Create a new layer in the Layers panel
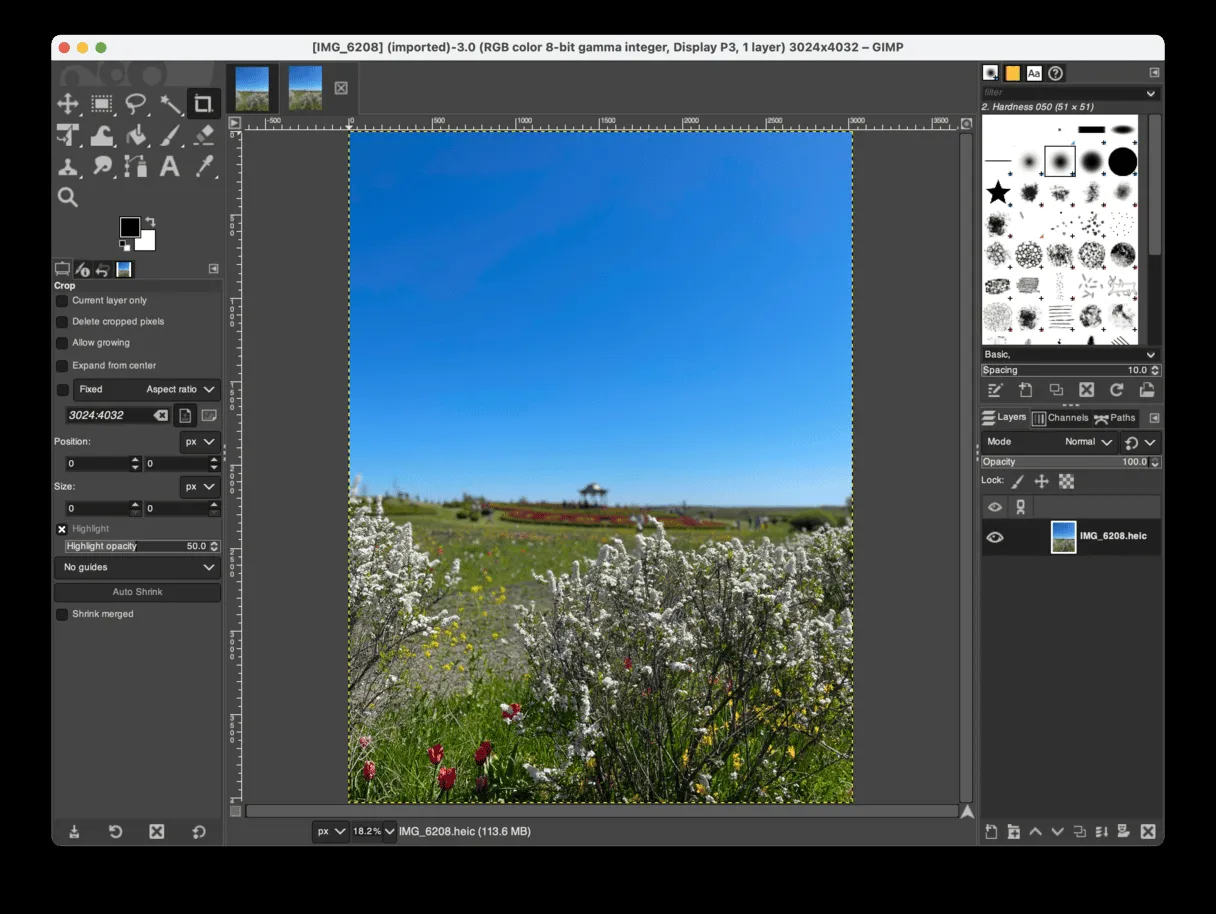Viewport: 1216px width, 914px height. point(991,831)
